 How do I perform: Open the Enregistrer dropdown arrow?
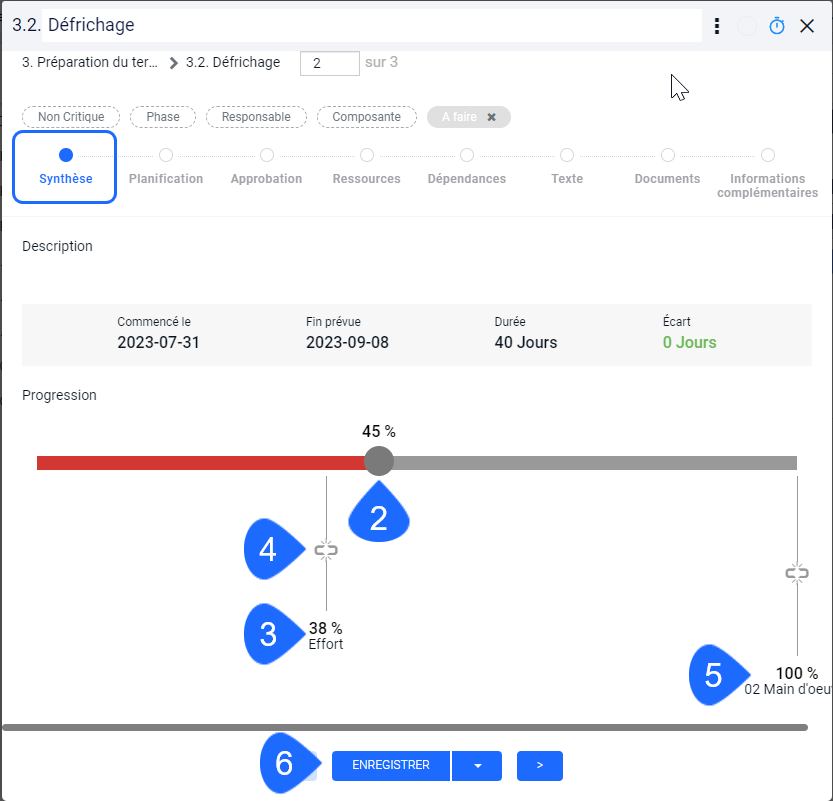(x=477, y=765)
